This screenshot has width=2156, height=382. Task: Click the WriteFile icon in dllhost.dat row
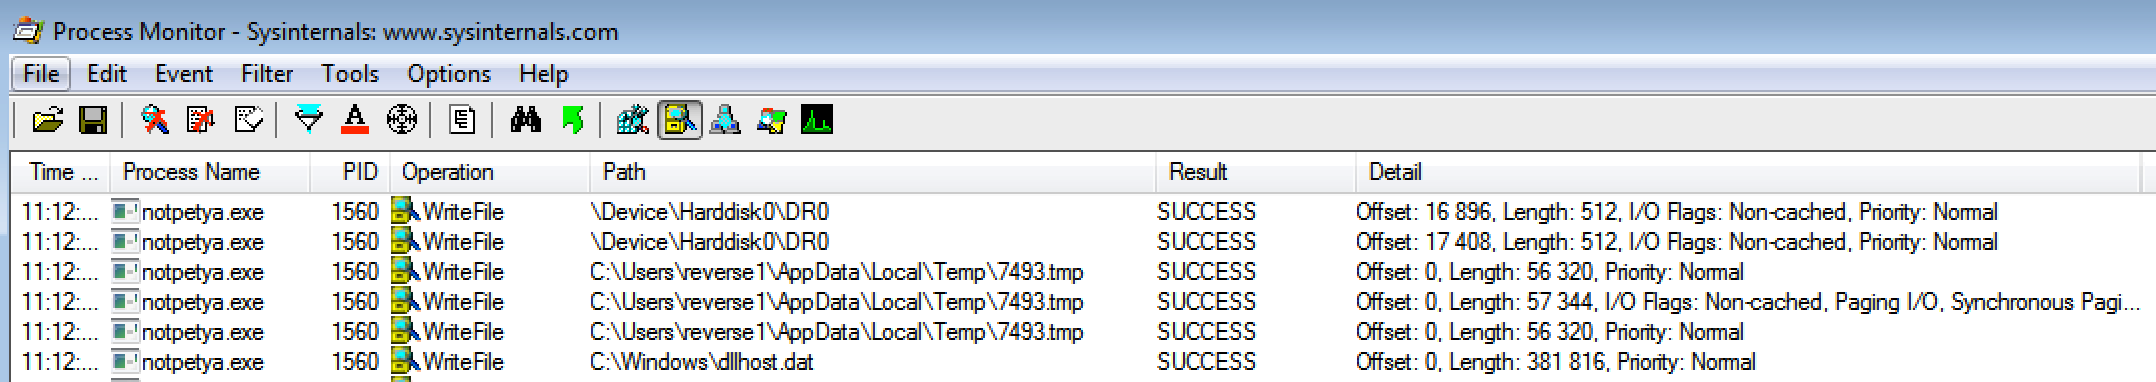(405, 362)
